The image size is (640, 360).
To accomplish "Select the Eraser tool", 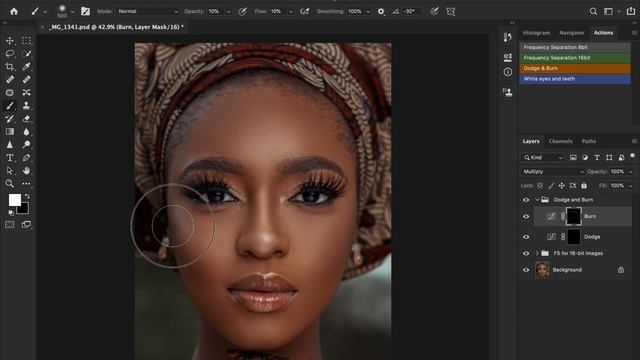I will tap(27, 119).
